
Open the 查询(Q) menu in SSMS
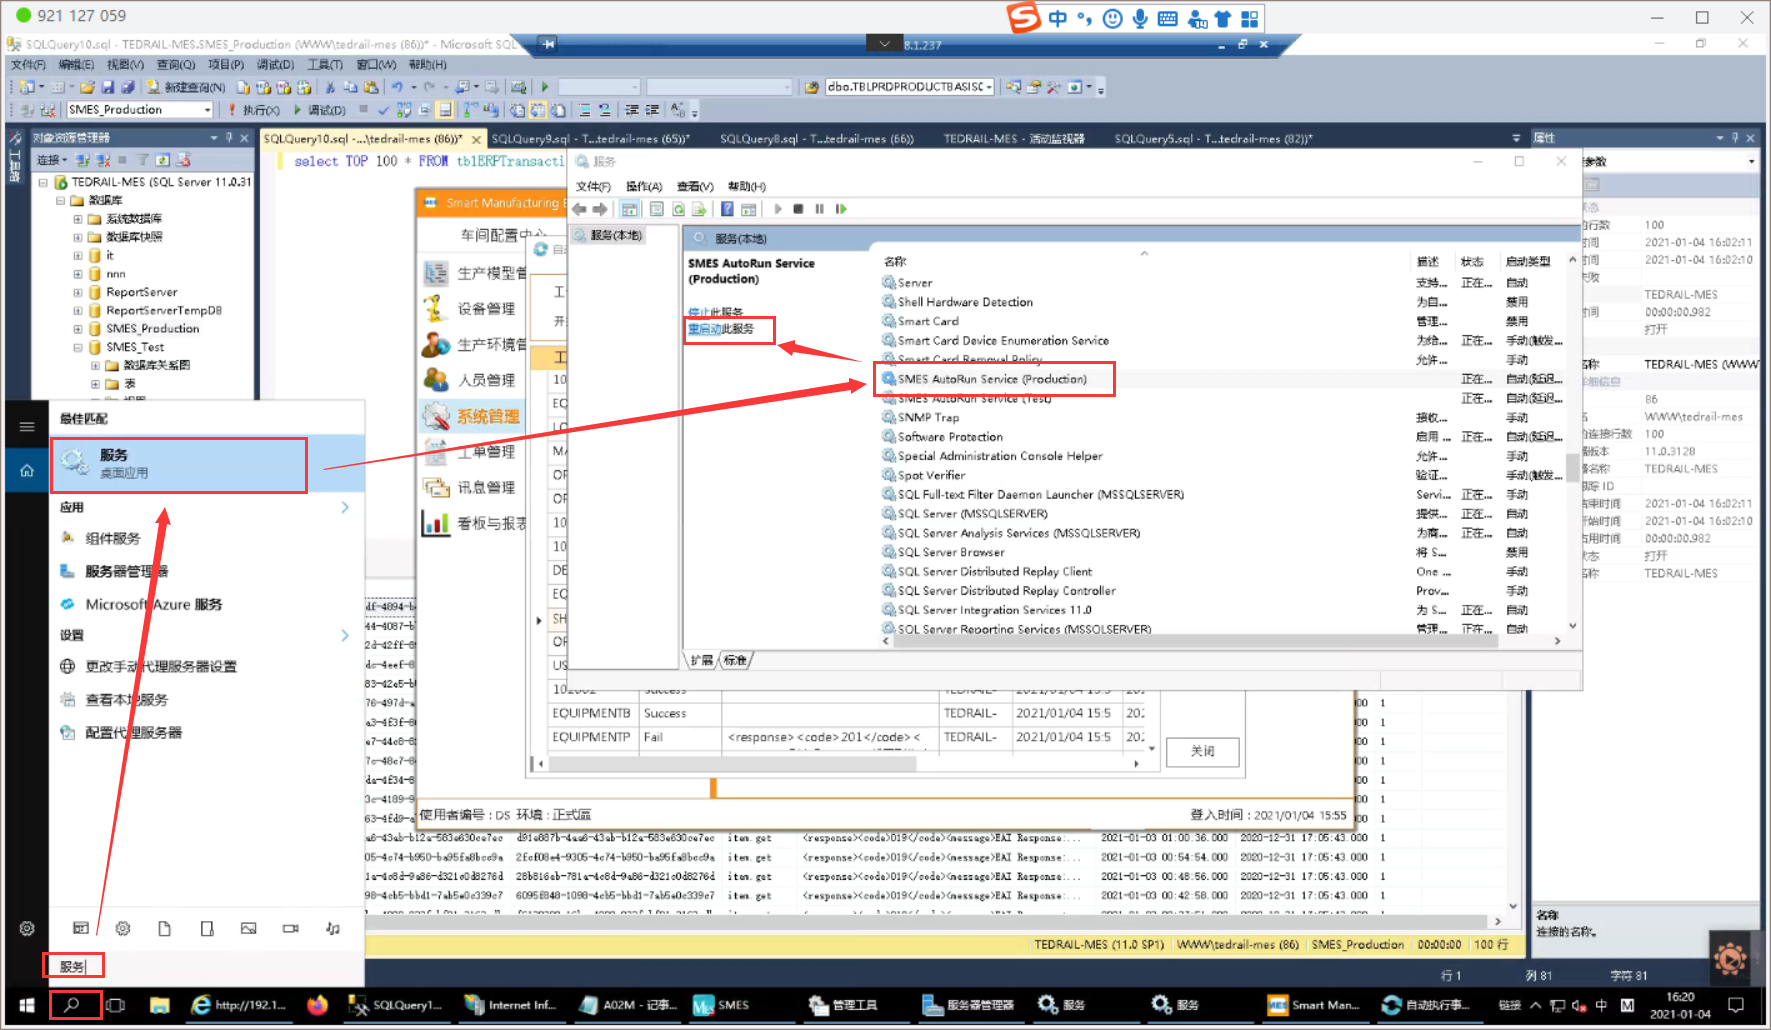(176, 65)
